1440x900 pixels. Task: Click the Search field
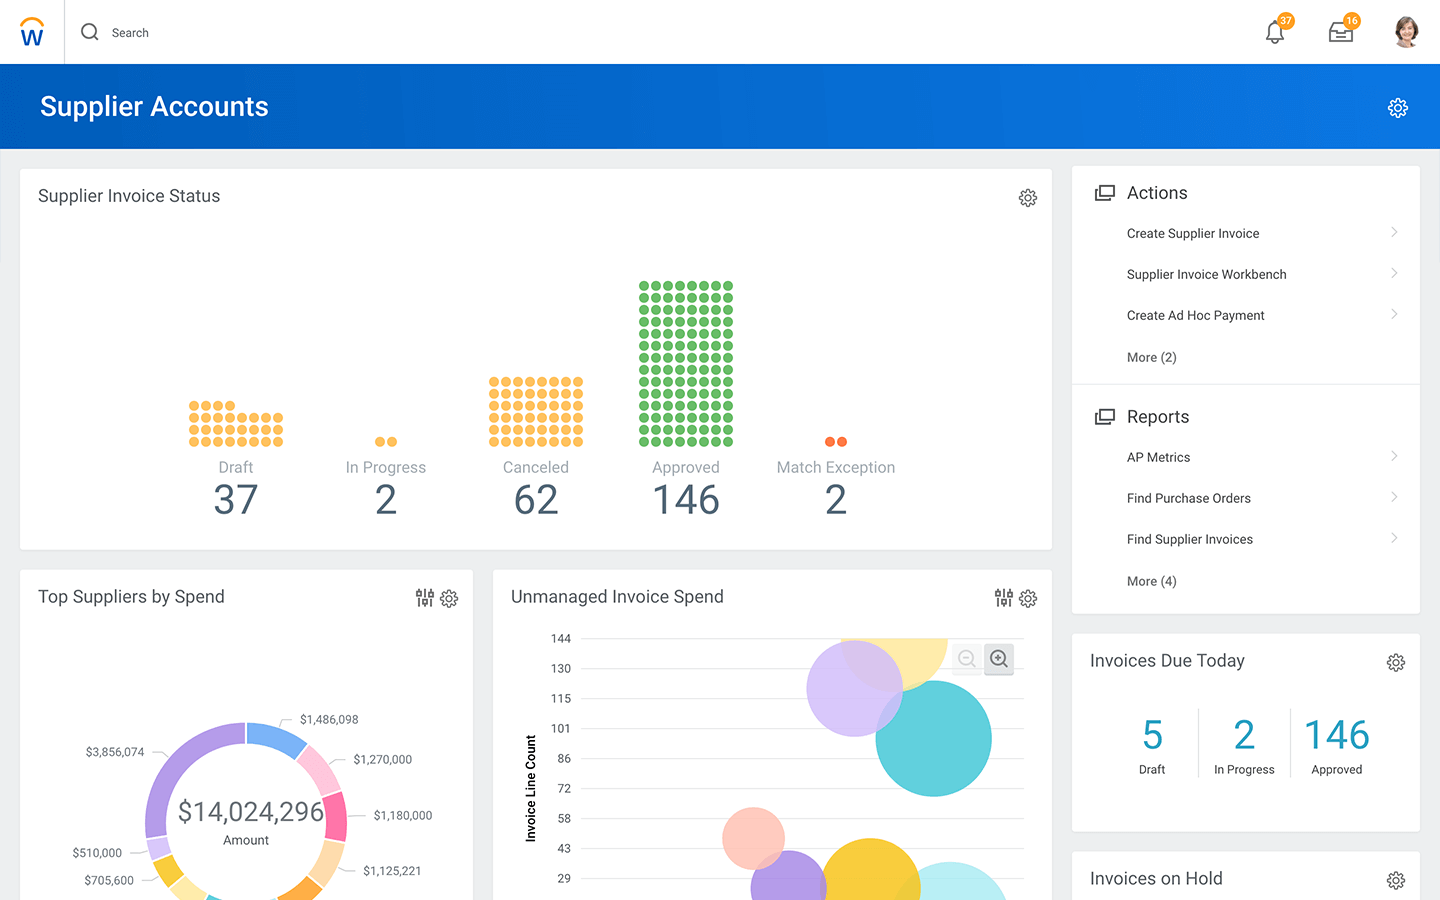tap(130, 33)
